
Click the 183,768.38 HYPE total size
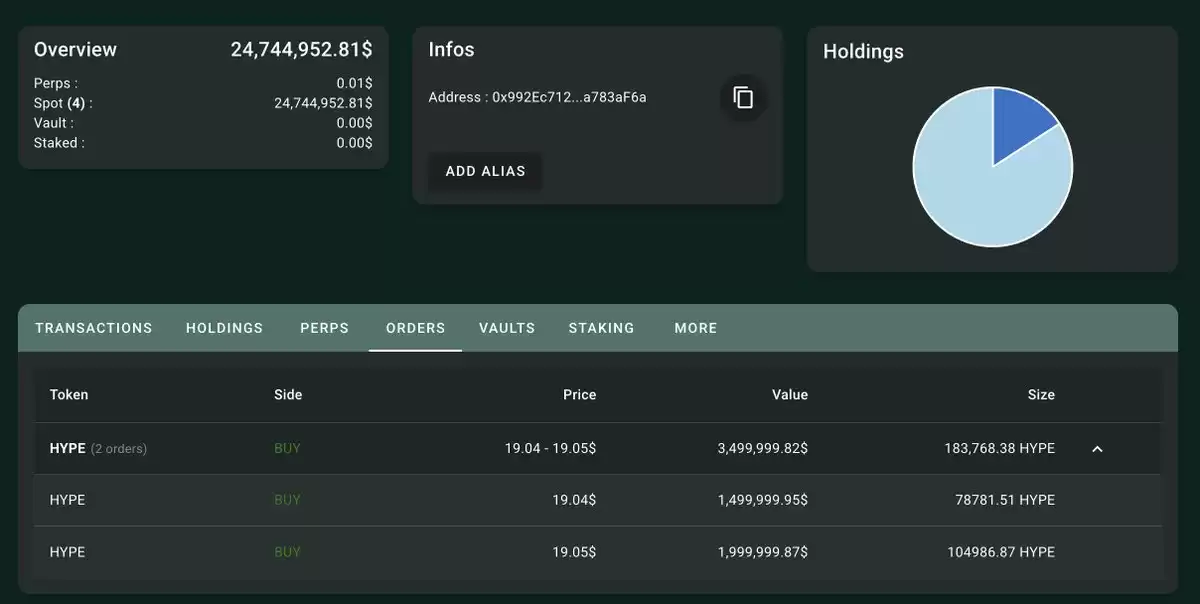coord(999,449)
